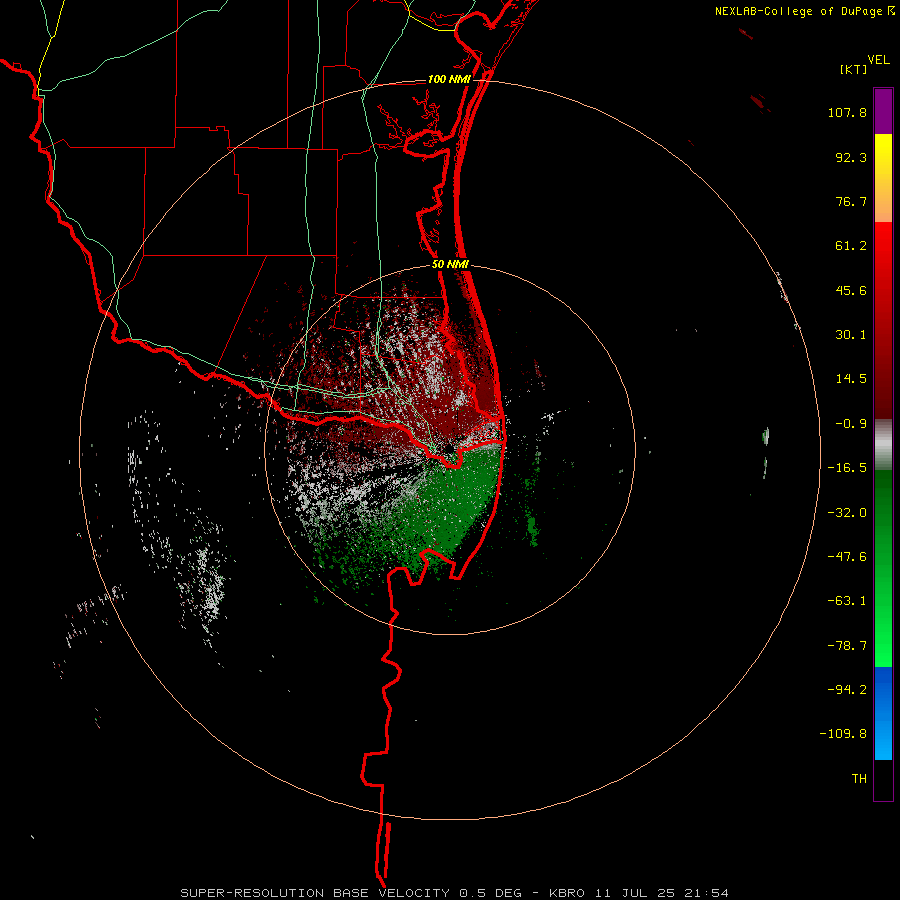Click the 30.1 legend value
The height and width of the screenshot is (900, 900).
coord(851,335)
